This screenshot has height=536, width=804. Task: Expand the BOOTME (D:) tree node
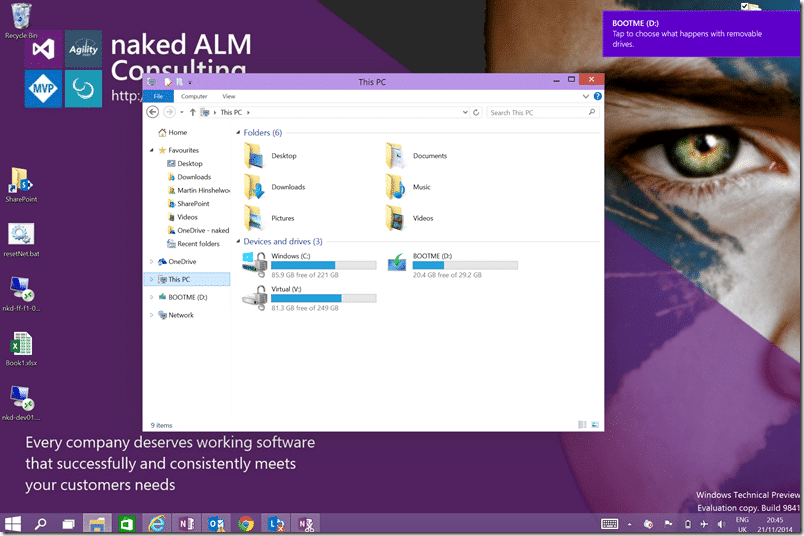(x=151, y=297)
